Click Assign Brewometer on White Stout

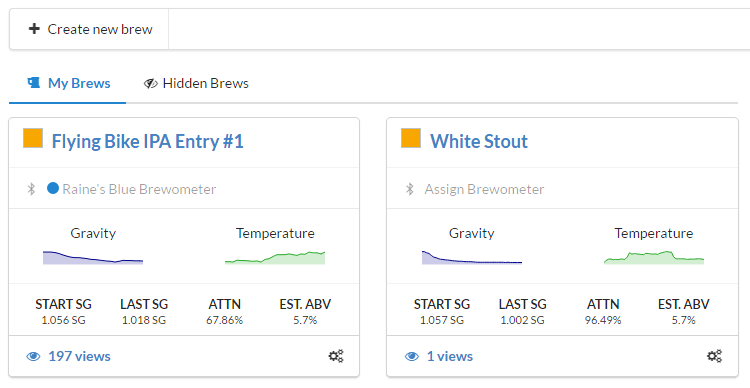pyautogui.click(x=484, y=189)
